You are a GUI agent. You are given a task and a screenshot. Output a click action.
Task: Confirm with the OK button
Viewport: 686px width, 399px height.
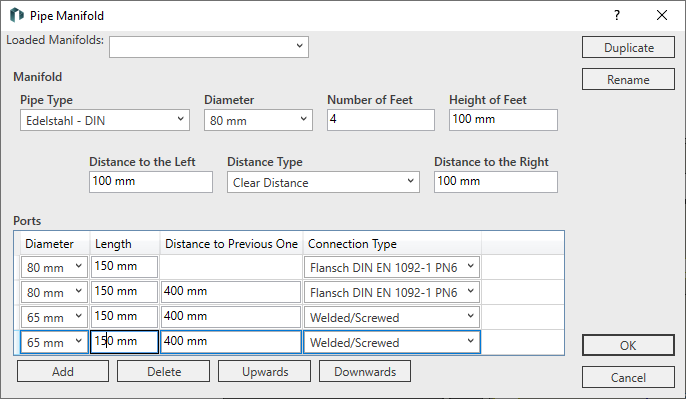[628, 345]
